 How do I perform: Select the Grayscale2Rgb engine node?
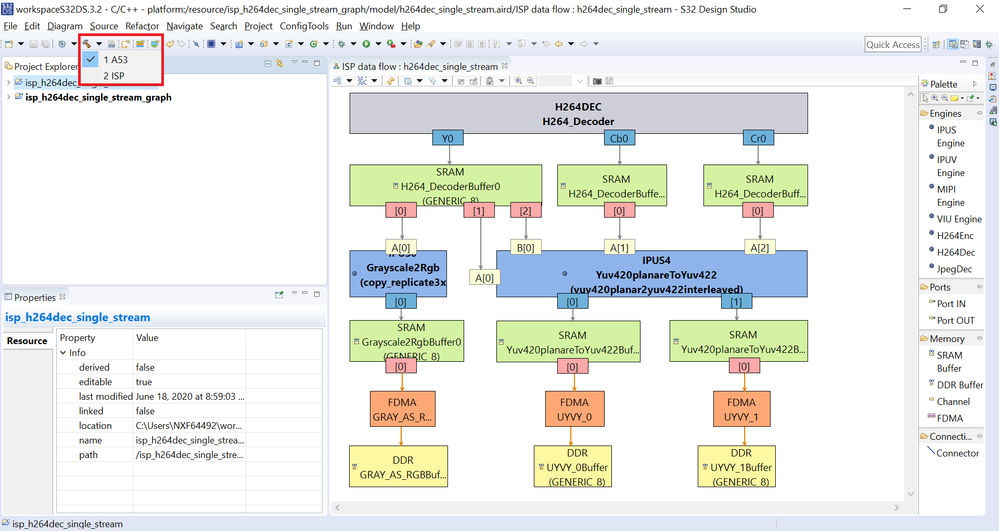click(x=398, y=275)
